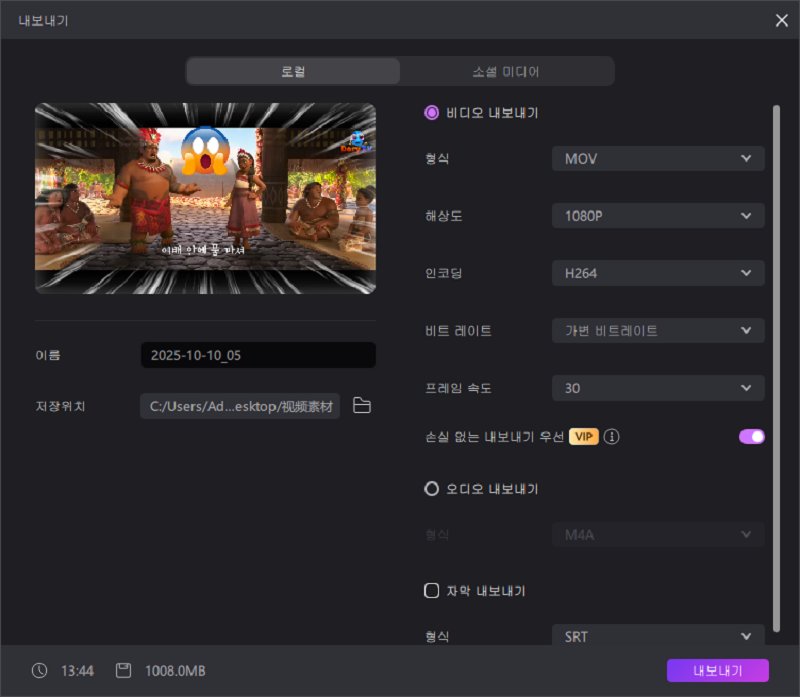800x697 pixels.
Task: Switch to the 로컬 tab
Action: 293,72
